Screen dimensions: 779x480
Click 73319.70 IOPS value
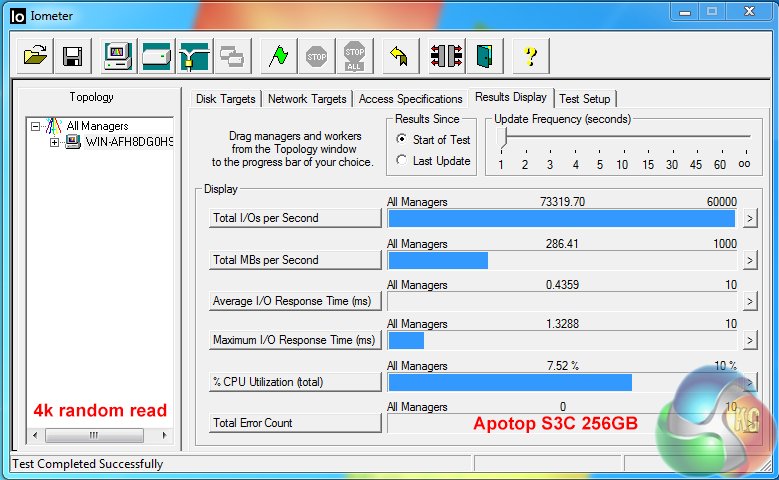[x=562, y=202]
